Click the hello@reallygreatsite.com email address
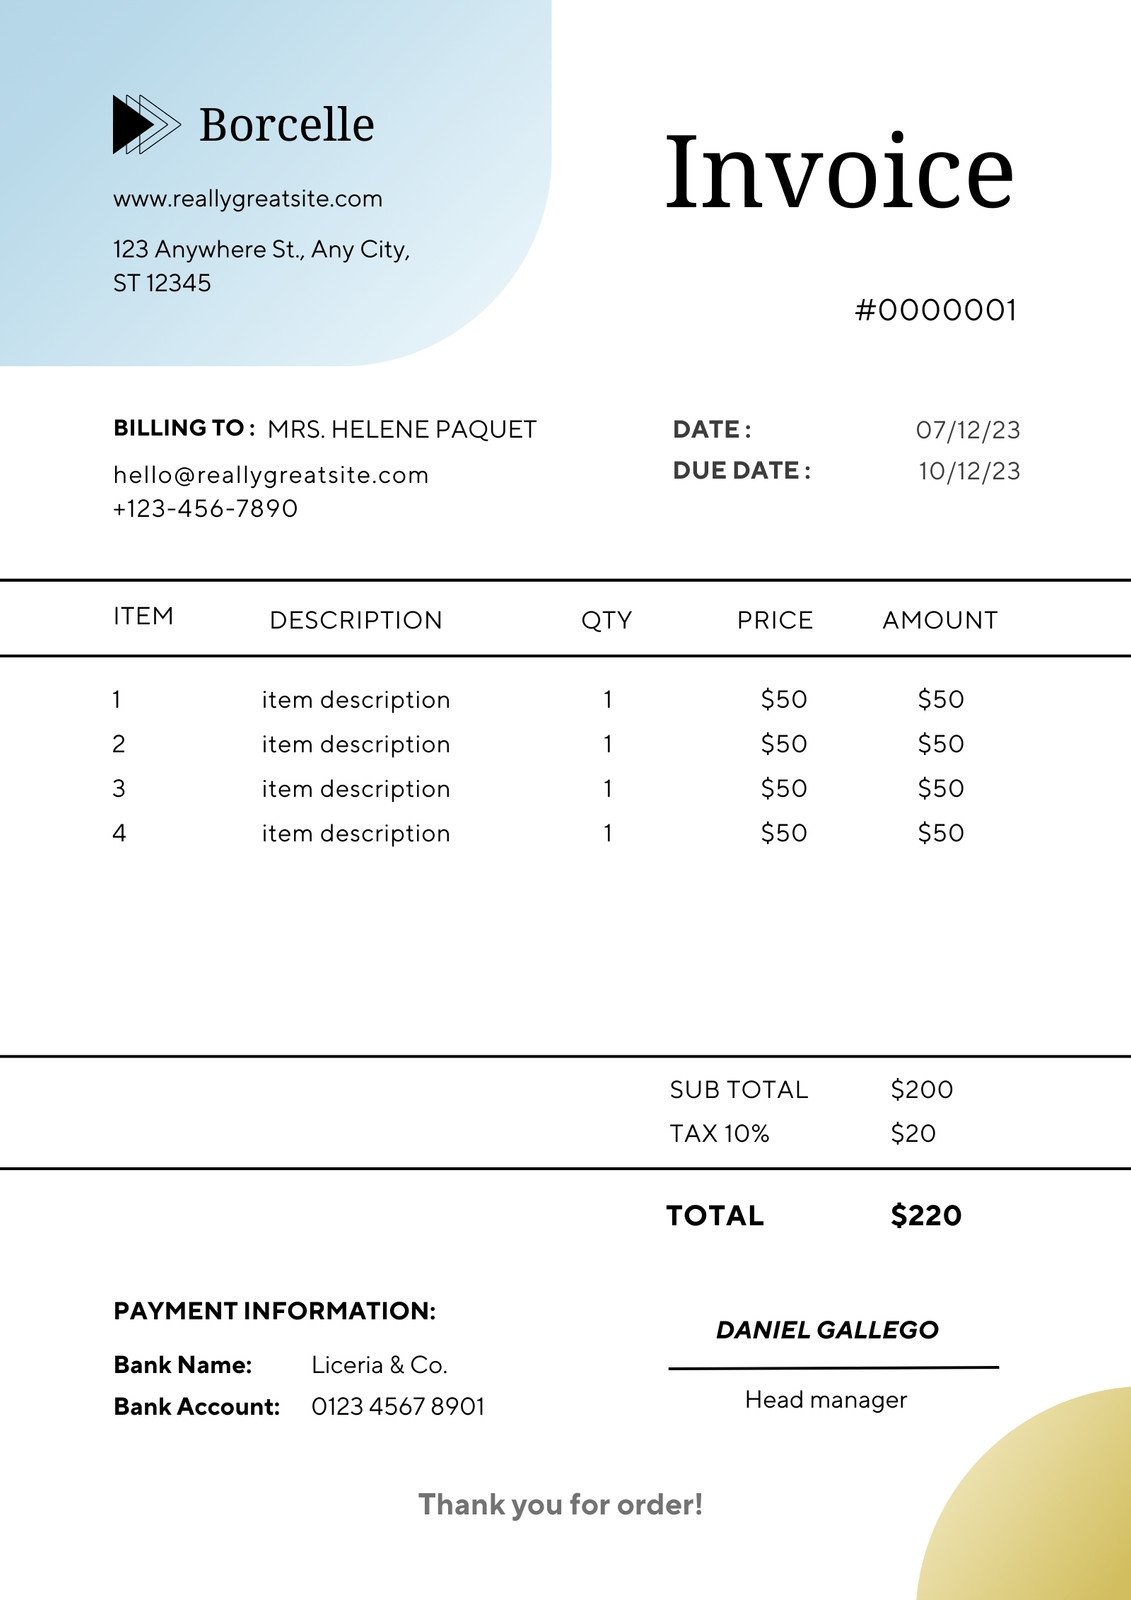 [x=271, y=475]
